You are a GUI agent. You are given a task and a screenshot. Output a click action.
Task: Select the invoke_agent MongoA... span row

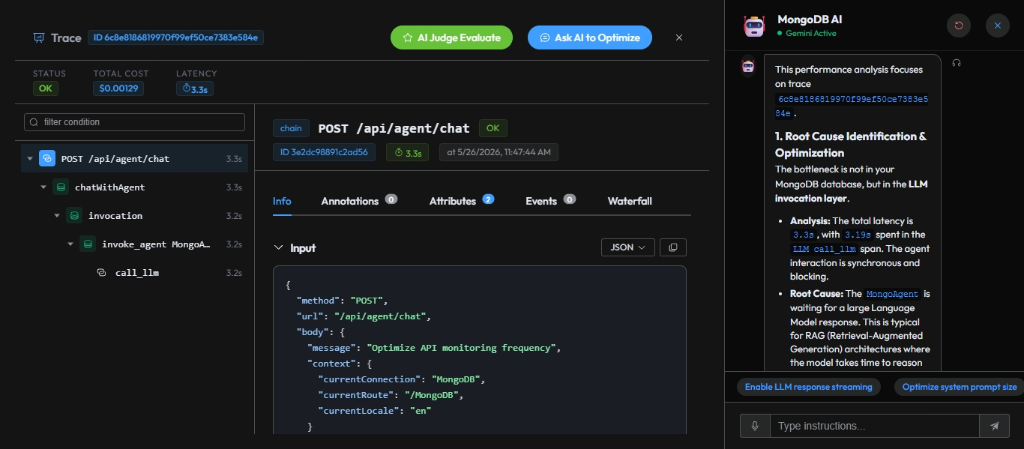[x=135, y=244]
